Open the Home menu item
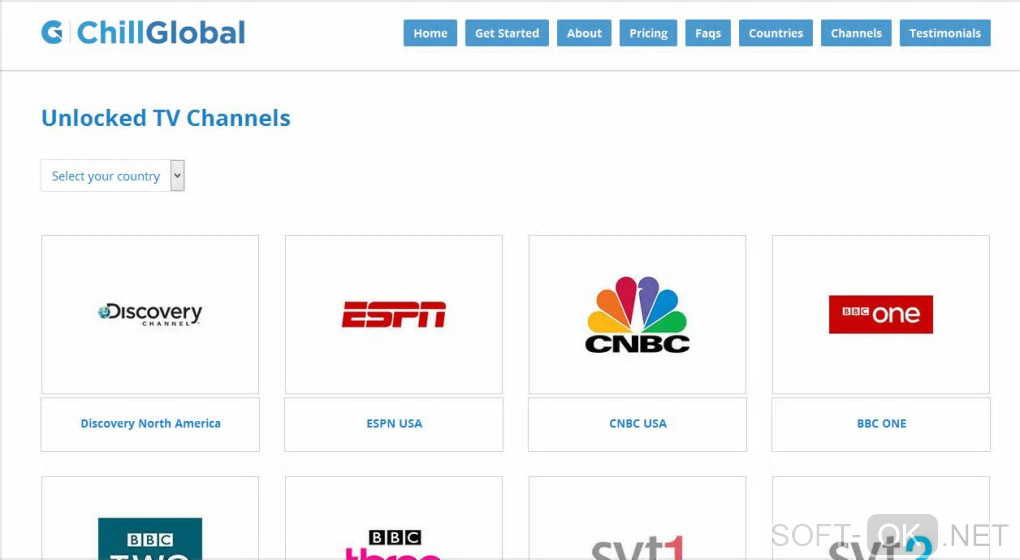The height and width of the screenshot is (560, 1020). coord(430,33)
